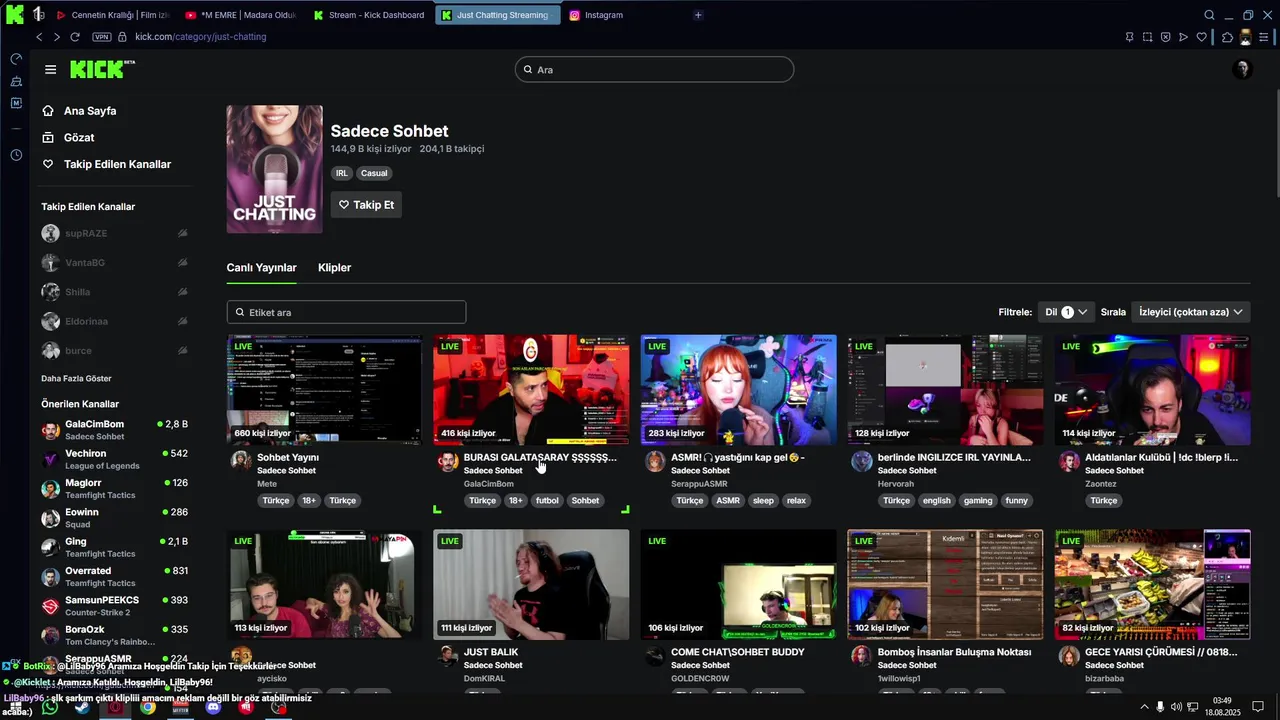Select the IRL category tag
Viewport: 1280px width, 720px height.
(342, 173)
